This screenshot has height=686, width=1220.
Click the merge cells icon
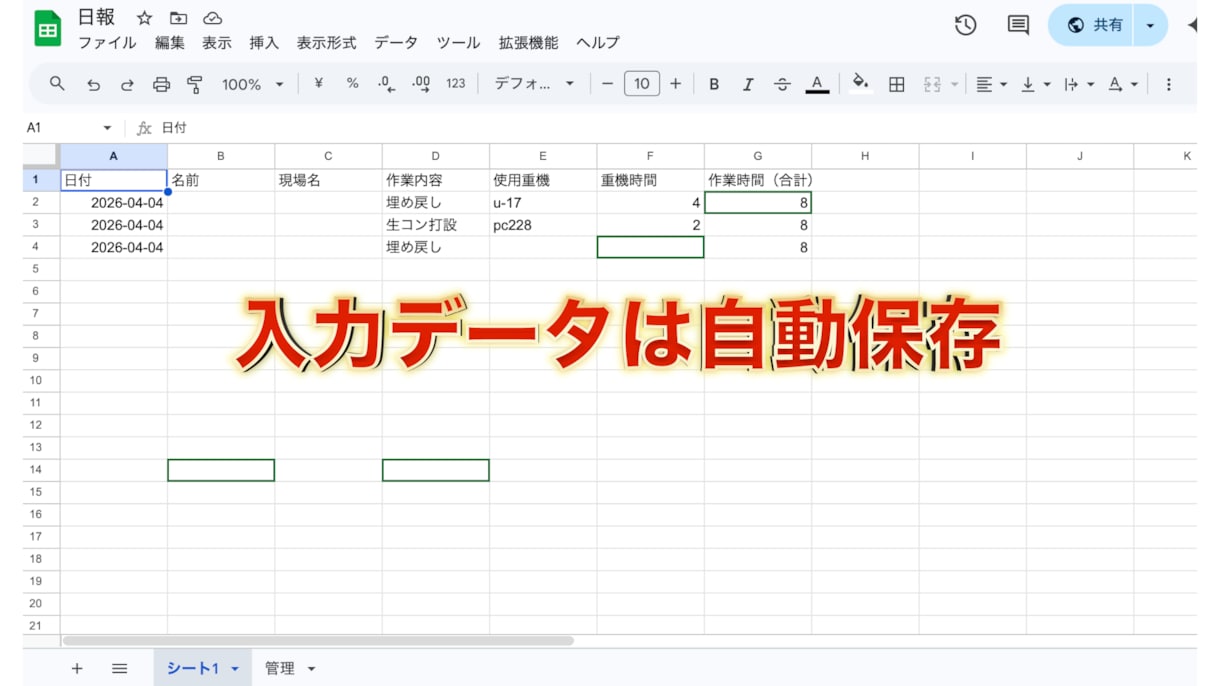(x=932, y=85)
